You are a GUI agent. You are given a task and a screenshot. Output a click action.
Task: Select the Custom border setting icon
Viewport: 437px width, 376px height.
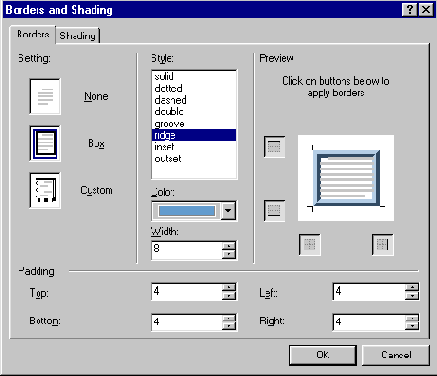click(45, 190)
